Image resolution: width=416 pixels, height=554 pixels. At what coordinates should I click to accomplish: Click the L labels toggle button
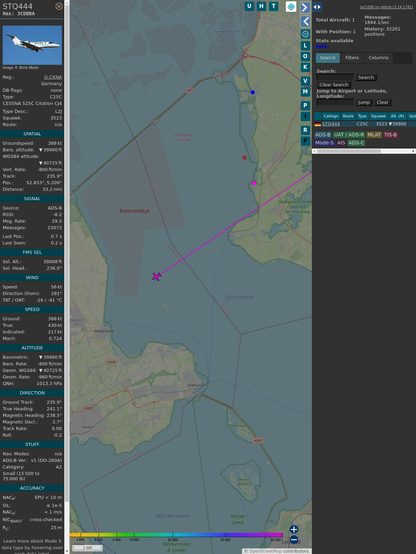(x=305, y=46)
